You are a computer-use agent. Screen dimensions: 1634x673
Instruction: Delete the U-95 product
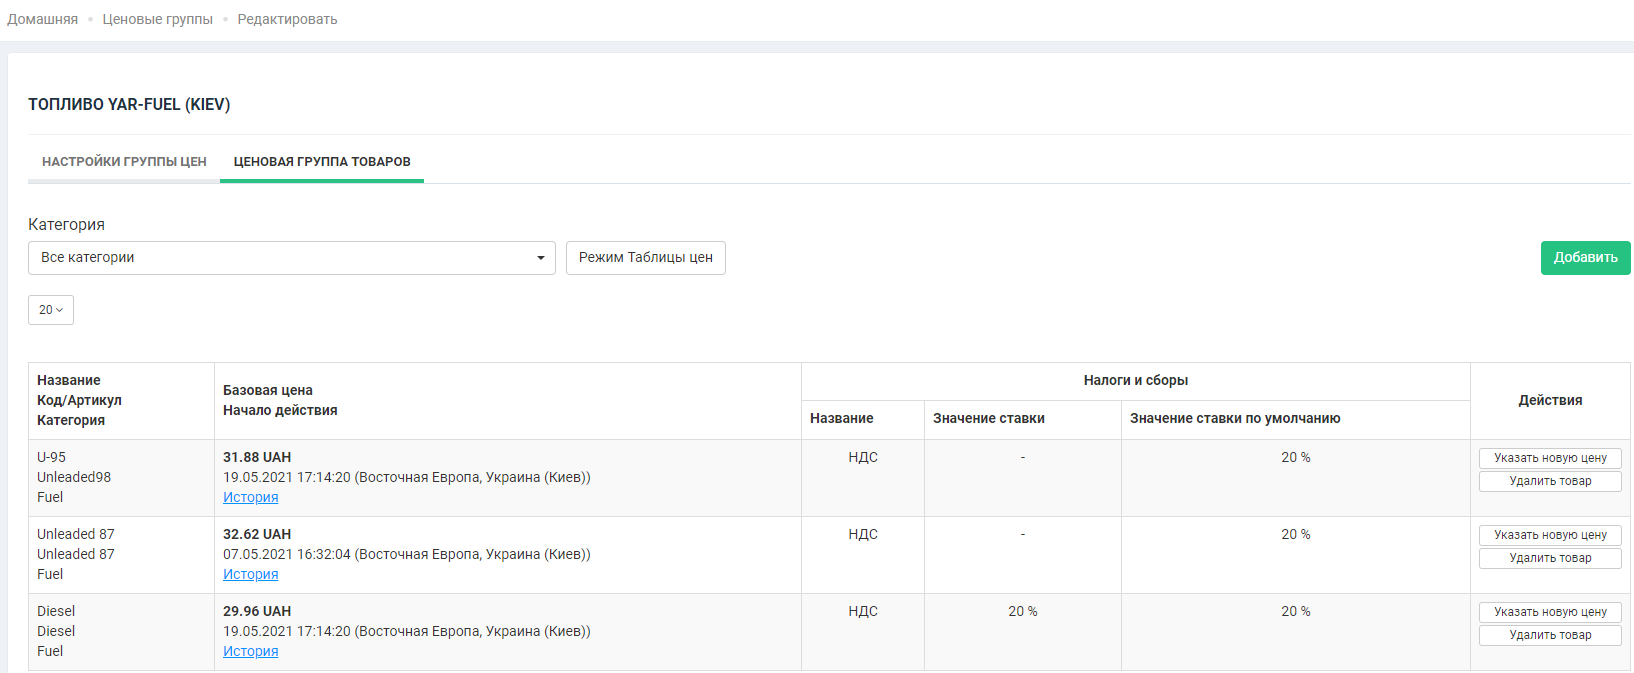[1550, 481]
